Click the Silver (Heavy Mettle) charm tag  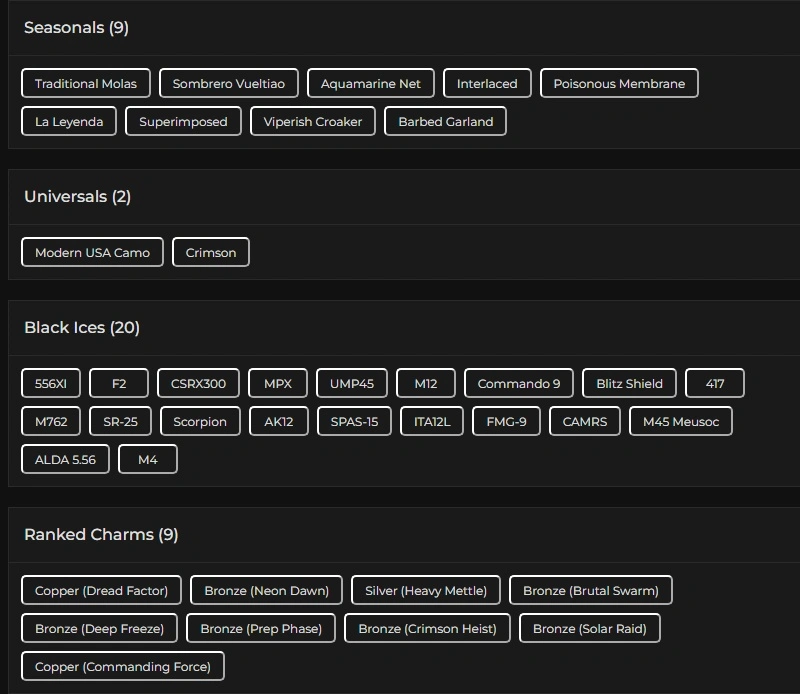point(426,591)
